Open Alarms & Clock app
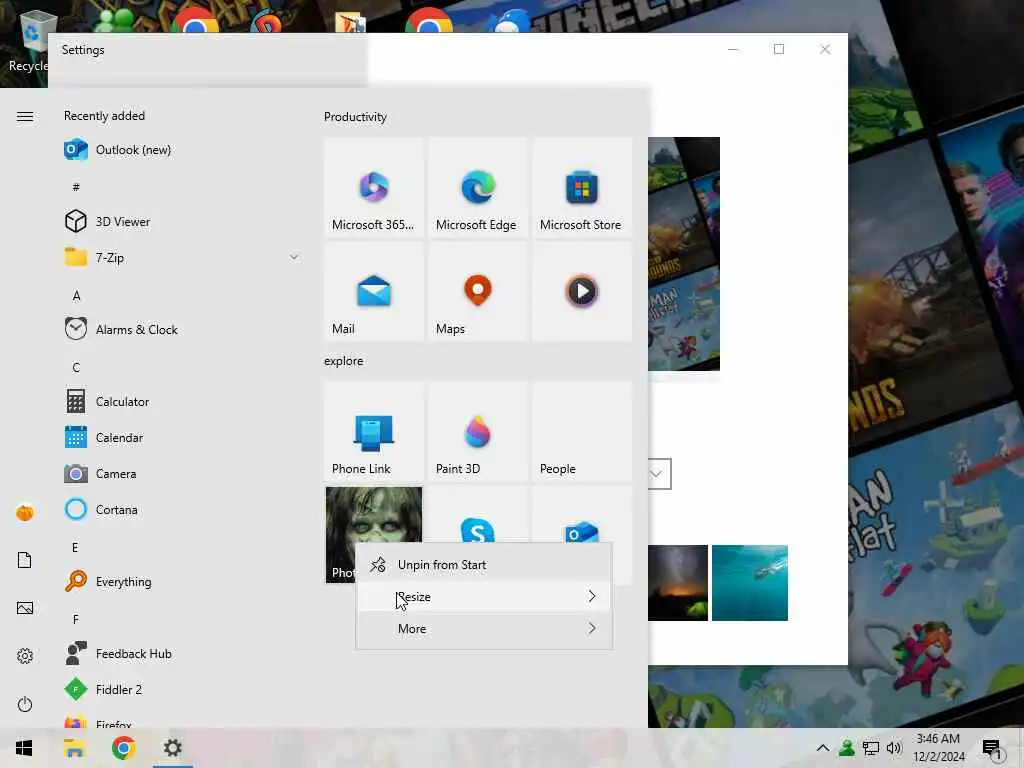Screen dimensions: 1024x768 [182, 329]
